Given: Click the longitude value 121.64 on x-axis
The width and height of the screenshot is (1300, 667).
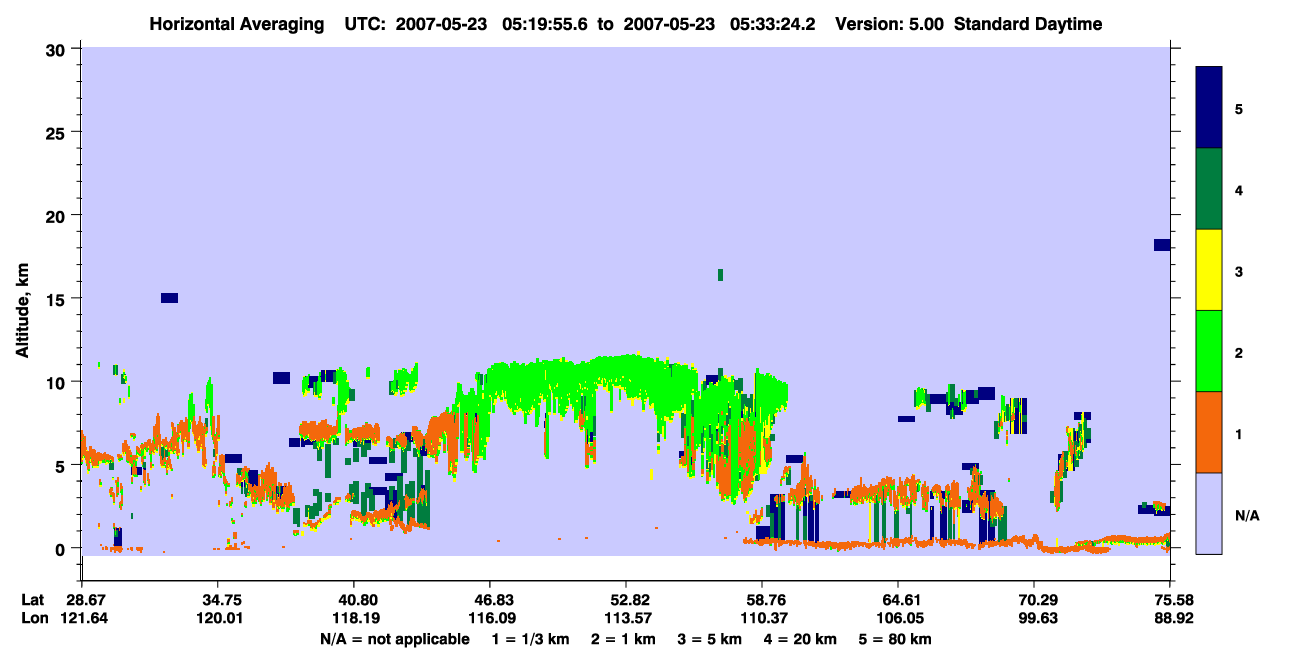Looking at the screenshot, I should tap(81, 618).
